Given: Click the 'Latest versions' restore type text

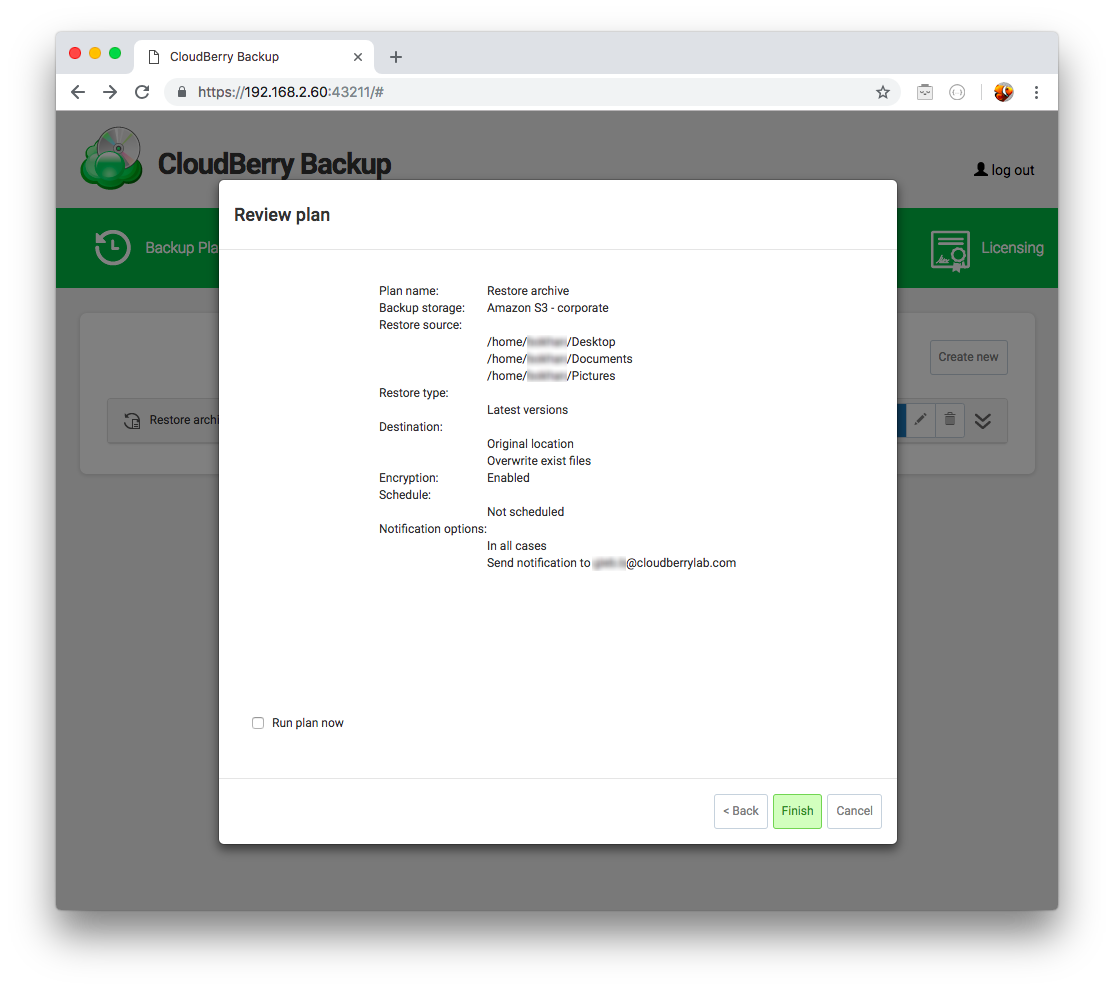Looking at the screenshot, I should click(527, 410).
